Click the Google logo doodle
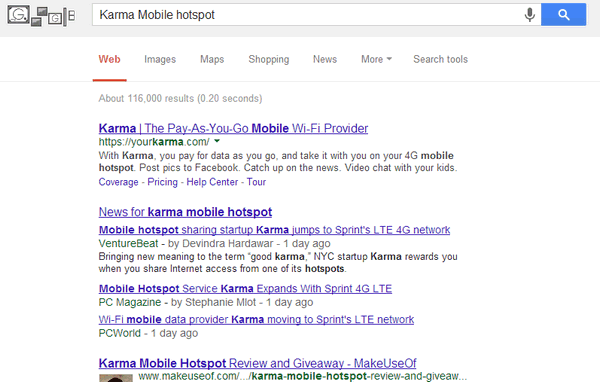This screenshot has height=382, width=600. (41, 16)
